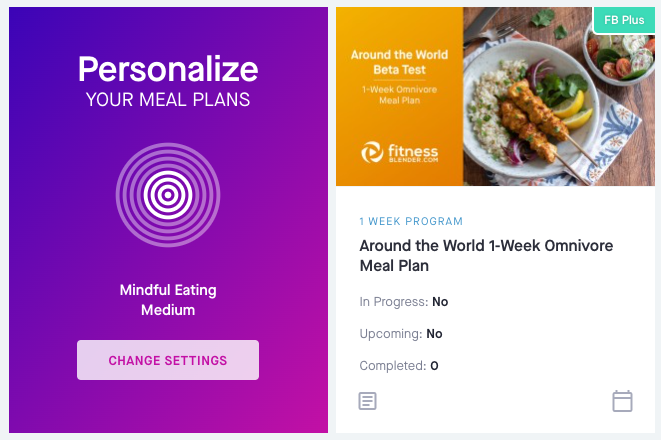661x440 pixels.
Task: Click the Mindful Eating setting text
Action: 168,290
